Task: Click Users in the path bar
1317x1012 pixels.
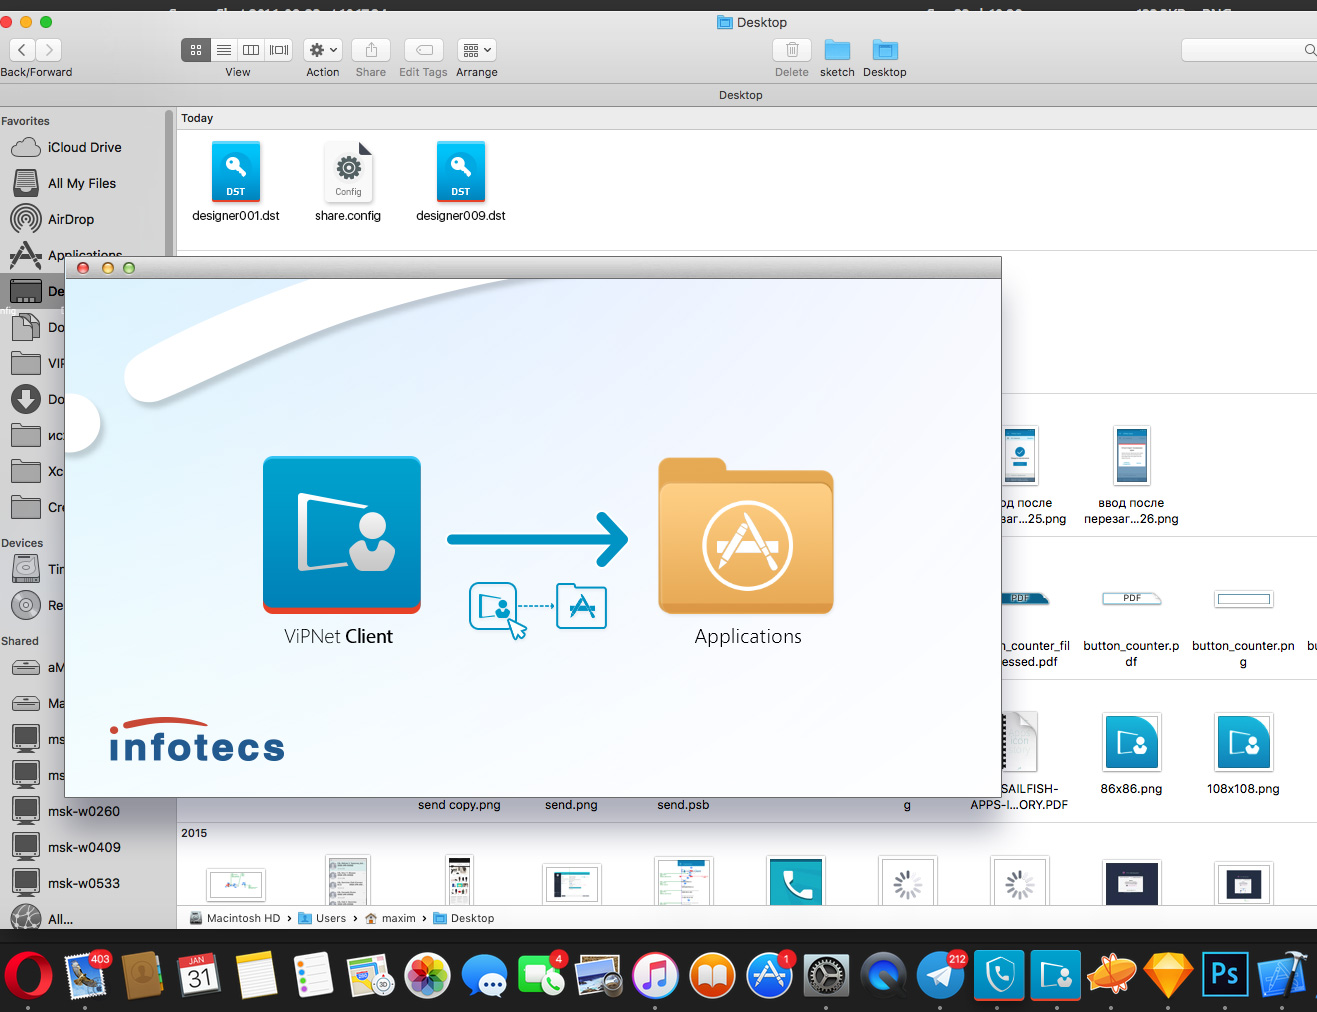Action: [x=322, y=918]
